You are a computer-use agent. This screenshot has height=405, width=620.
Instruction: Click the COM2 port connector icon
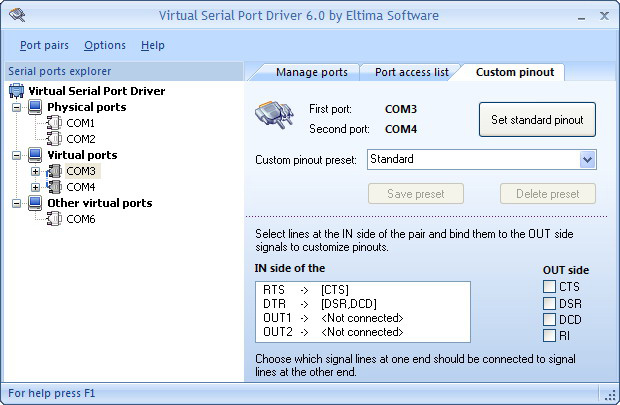coord(54,139)
